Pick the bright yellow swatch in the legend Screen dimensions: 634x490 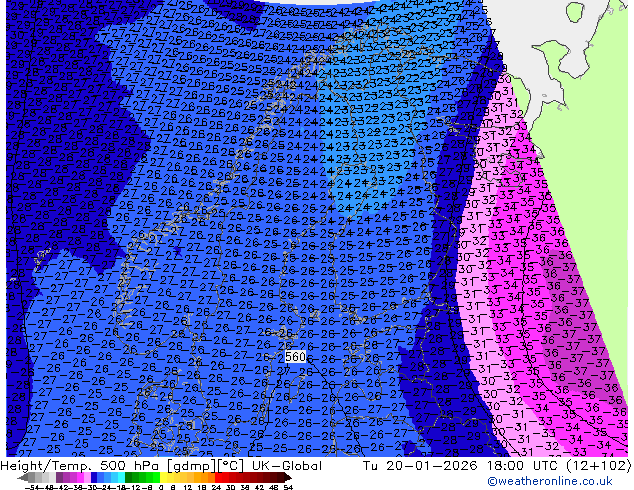(163, 478)
